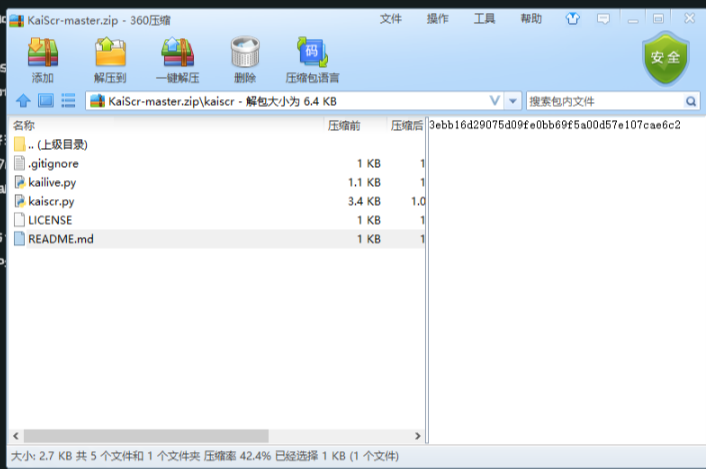Click the hash text in preview pane
706x469 pixels.
555,125
